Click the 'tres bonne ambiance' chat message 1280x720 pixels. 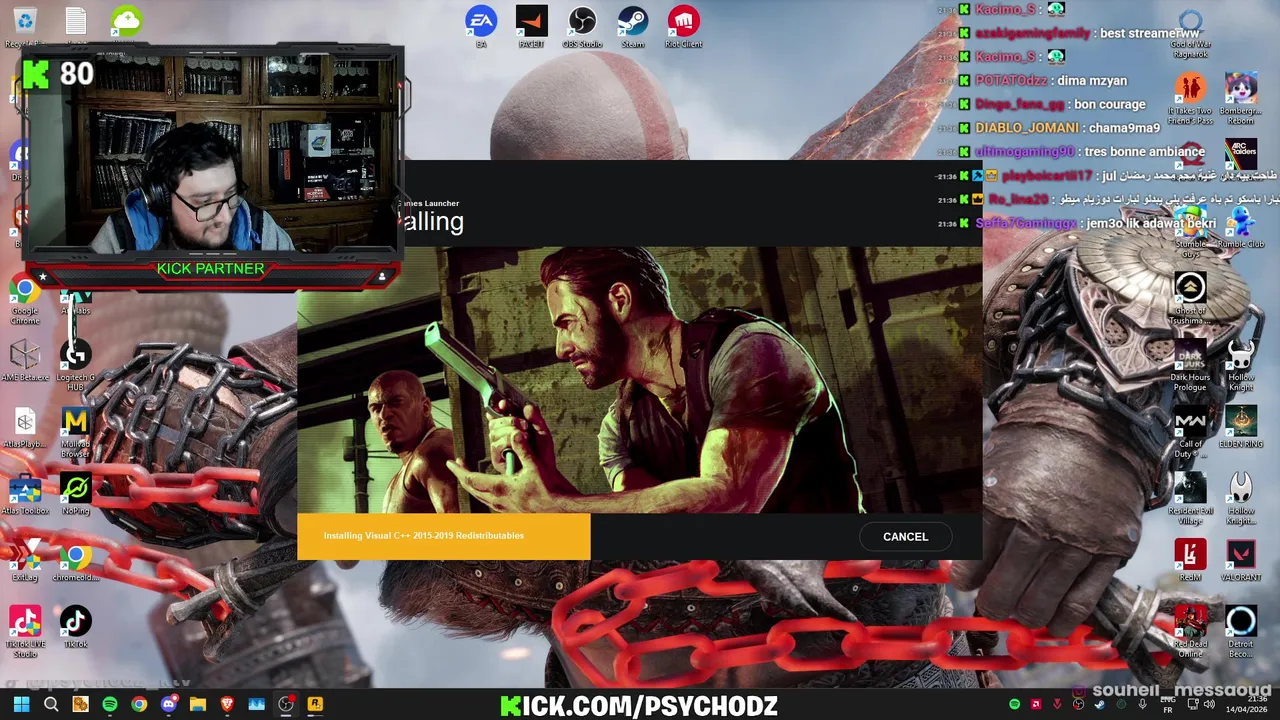pos(1144,152)
